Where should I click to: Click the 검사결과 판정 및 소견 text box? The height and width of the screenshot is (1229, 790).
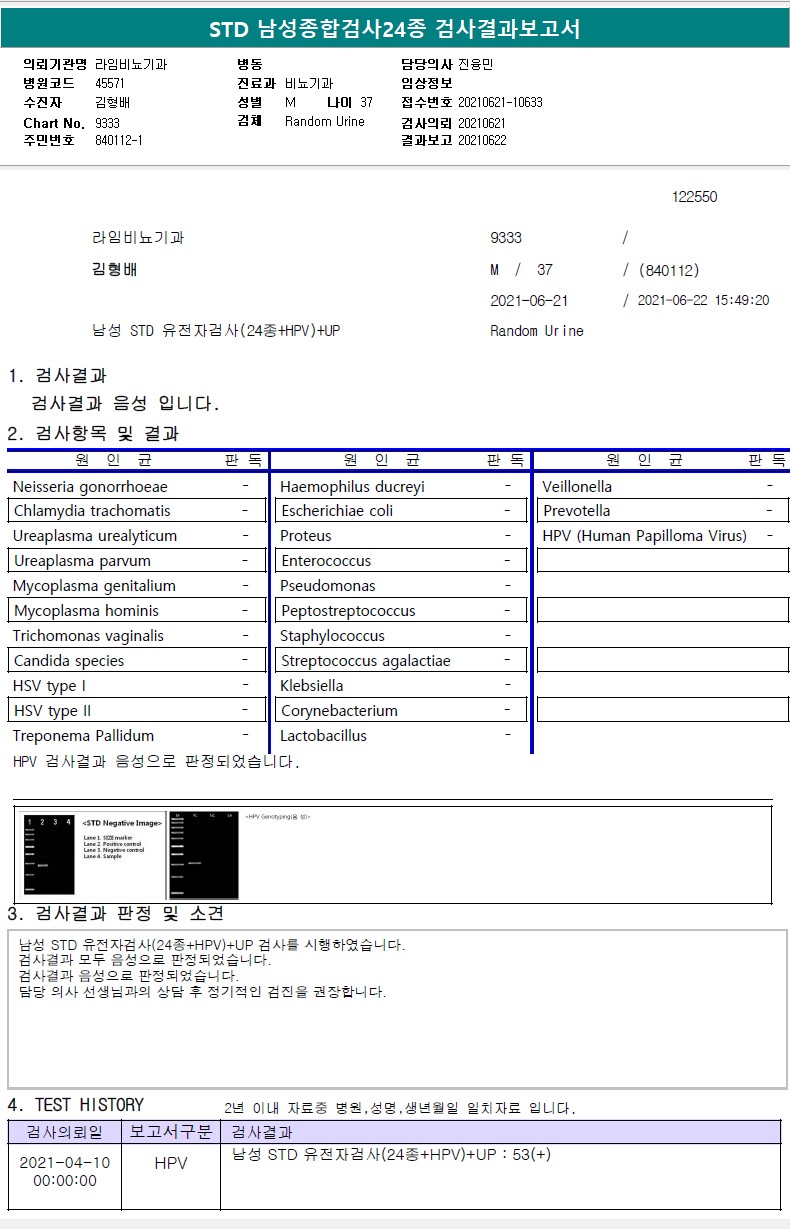[x=397, y=1009]
